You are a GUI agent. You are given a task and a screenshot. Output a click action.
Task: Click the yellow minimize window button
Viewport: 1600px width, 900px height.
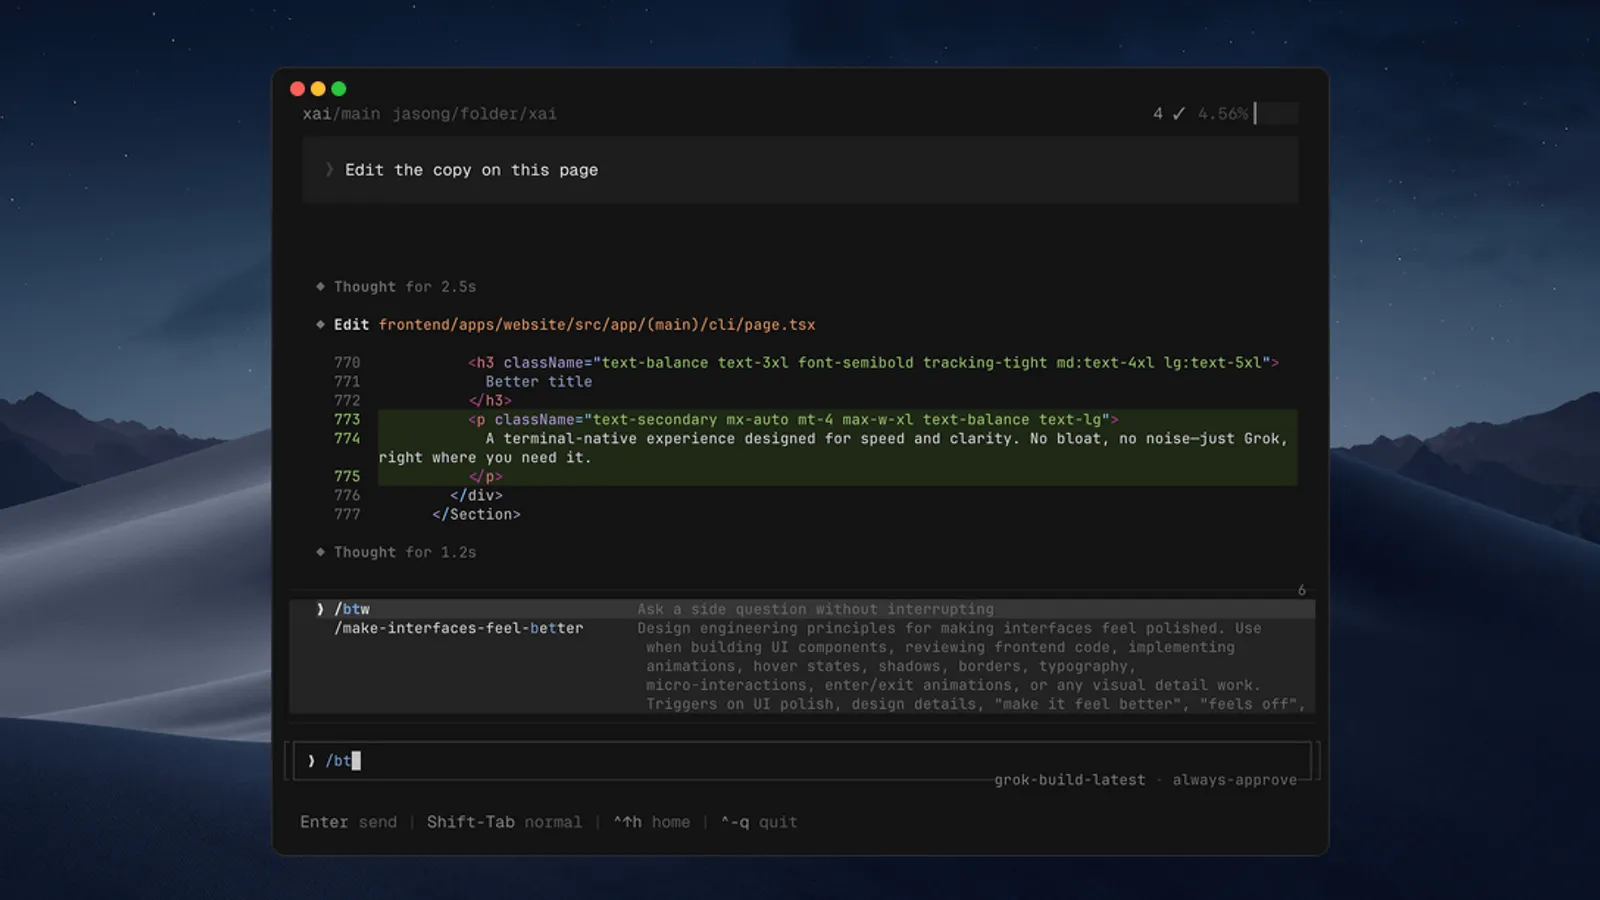coord(318,89)
